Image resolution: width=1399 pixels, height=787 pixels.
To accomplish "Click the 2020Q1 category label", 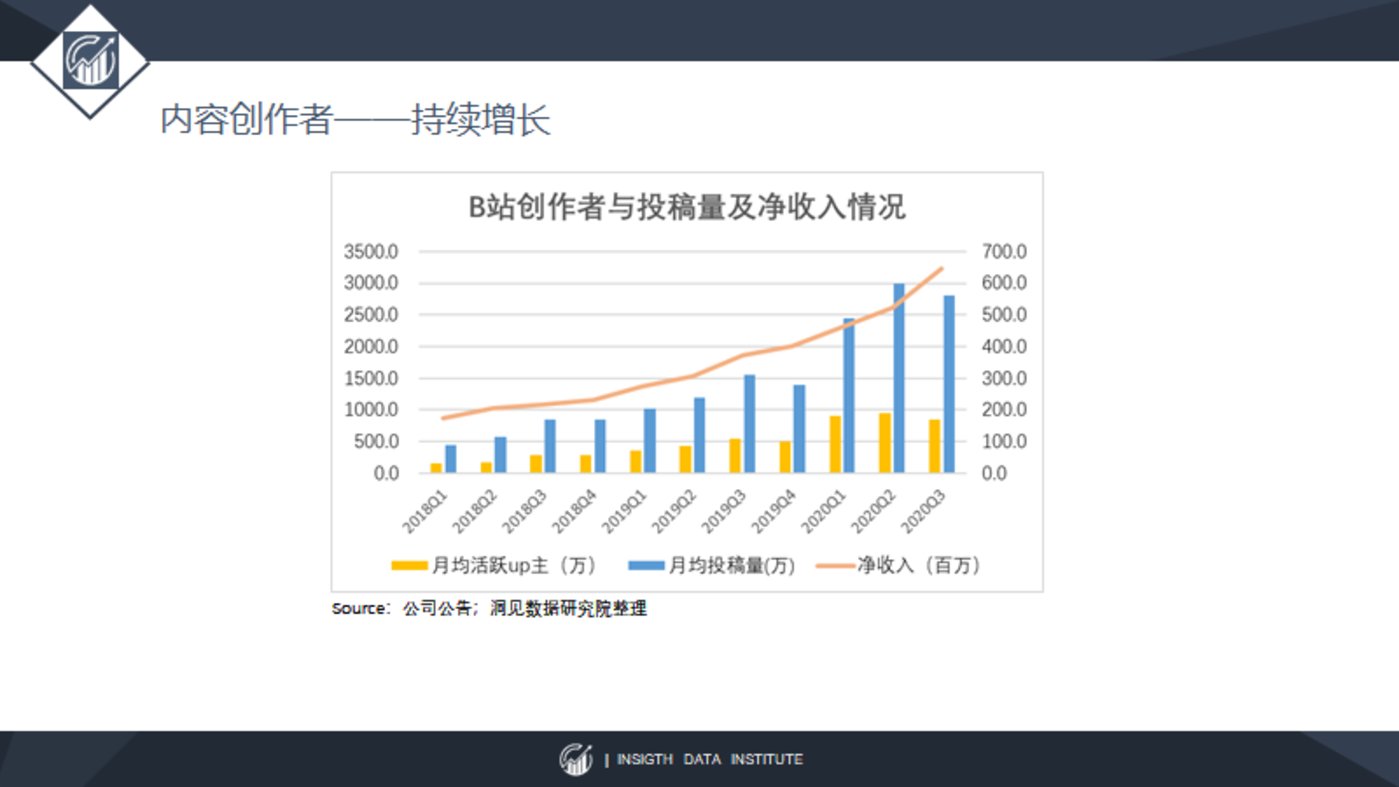I will point(825,511).
